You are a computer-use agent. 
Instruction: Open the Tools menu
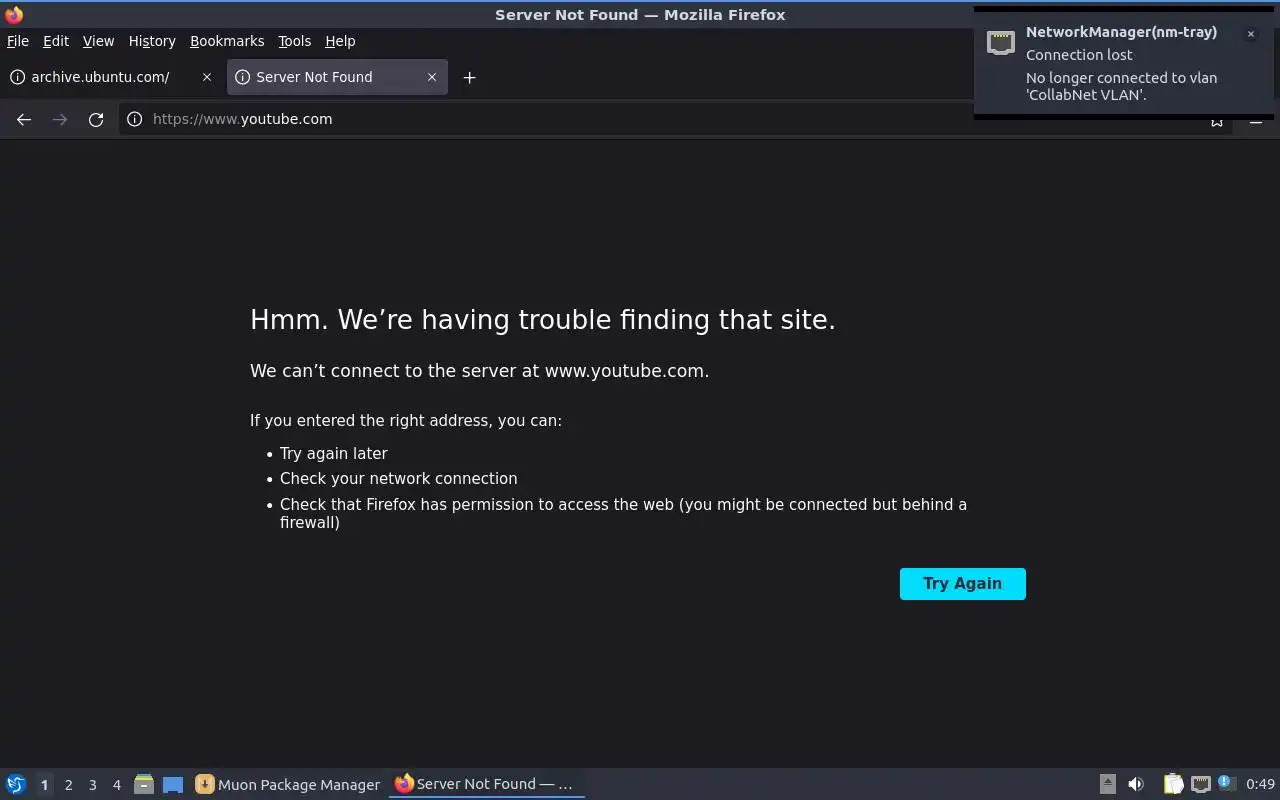(295, 41)
